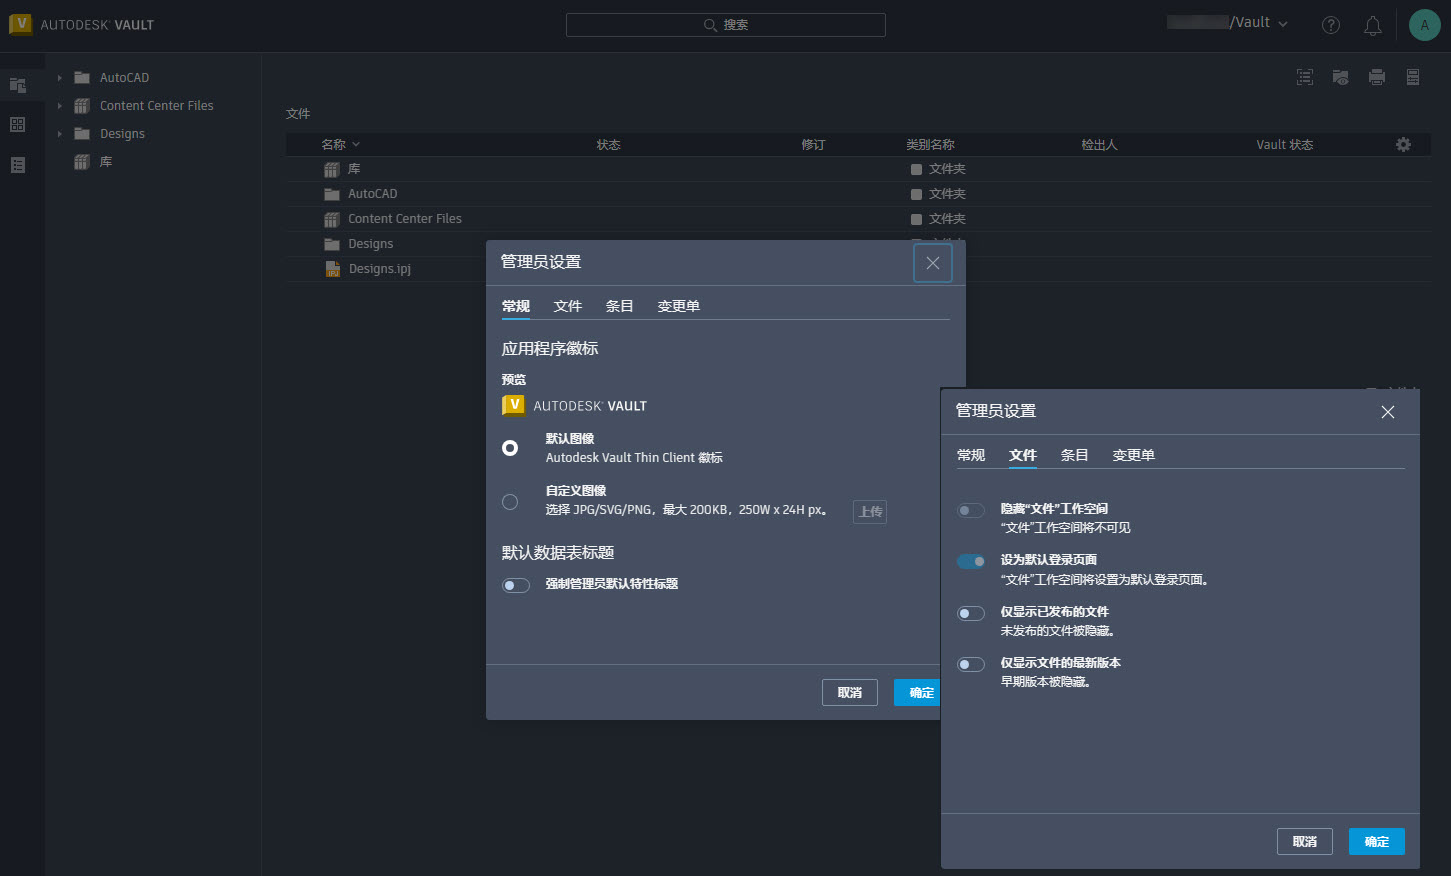The width and height of the screenshot is (1451, 876).
Task: Select 文件 tab in the front file-settings dialog
Action: [1023, 455]
